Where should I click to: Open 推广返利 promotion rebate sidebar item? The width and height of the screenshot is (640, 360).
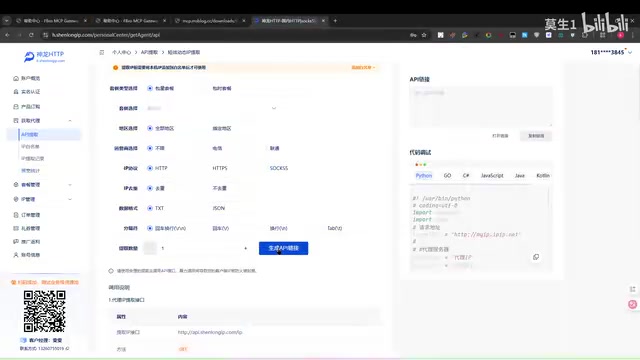(27, 242)
